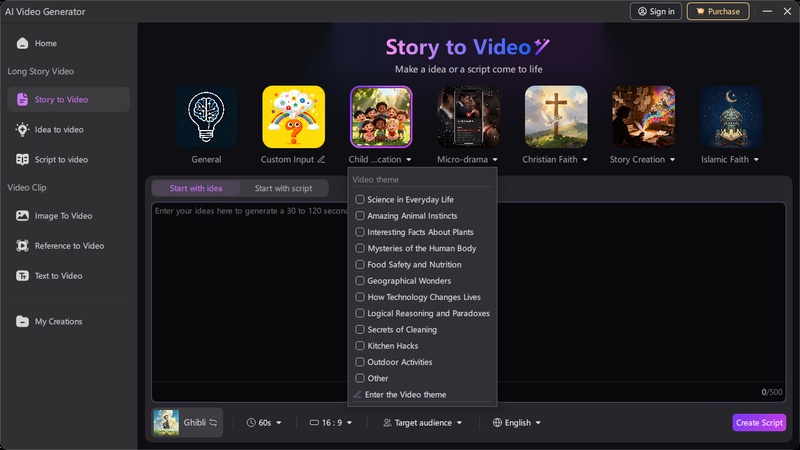This screenshot has height=450, width=800.
Task: Select the Islamic Faith mosque thumbnail
Action: (731, 117)
